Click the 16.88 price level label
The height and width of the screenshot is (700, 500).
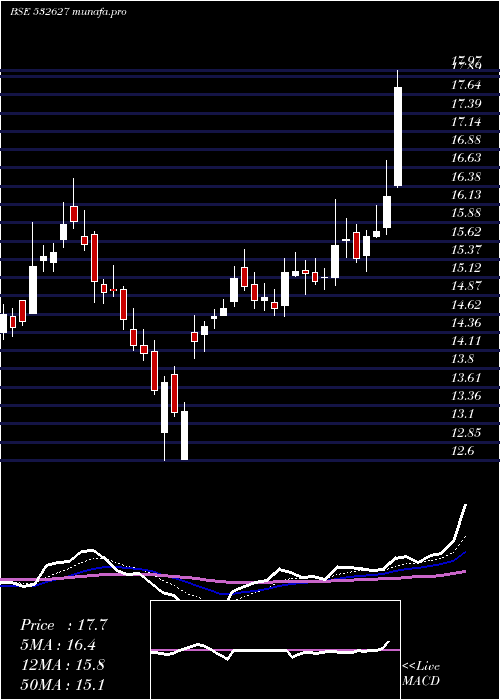point(466,140)
